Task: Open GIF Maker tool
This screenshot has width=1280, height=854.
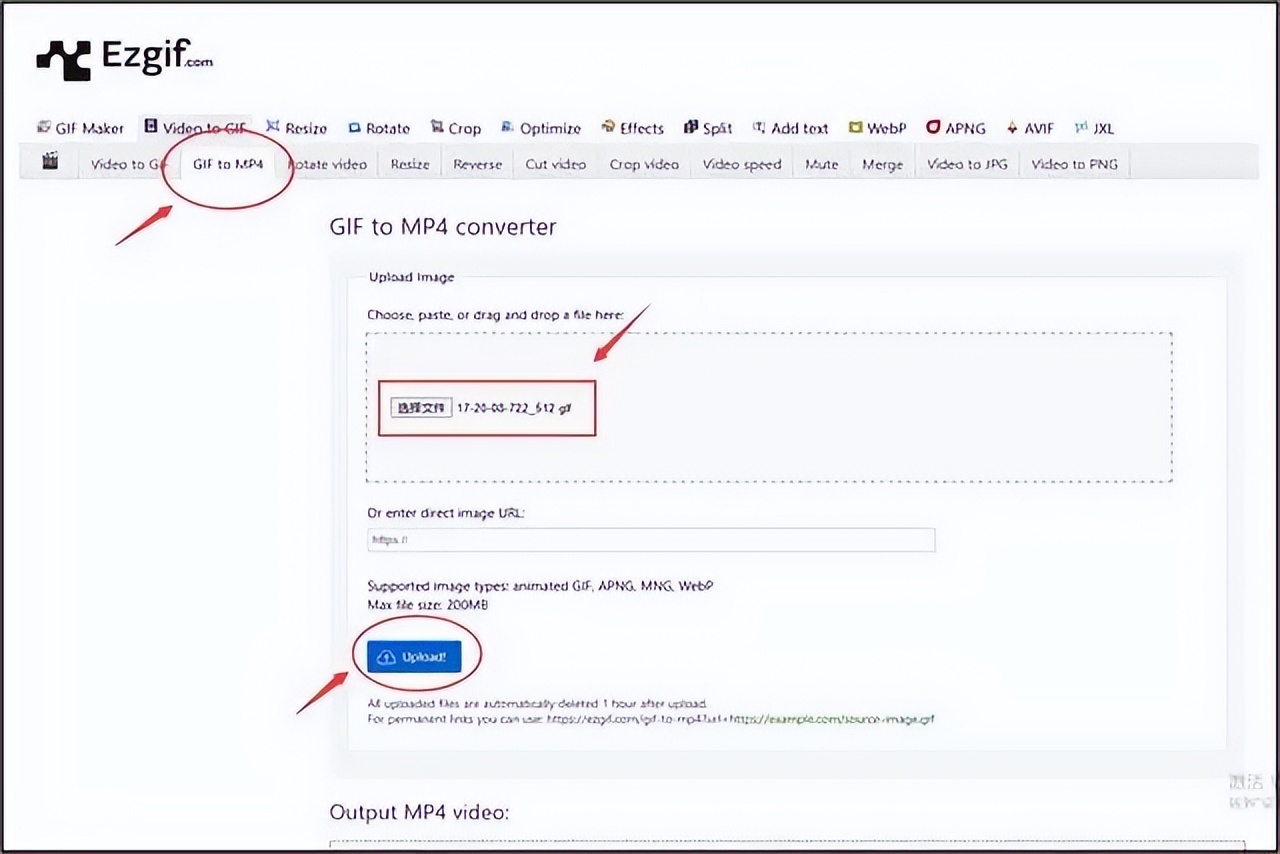Action: pos(81,128)
